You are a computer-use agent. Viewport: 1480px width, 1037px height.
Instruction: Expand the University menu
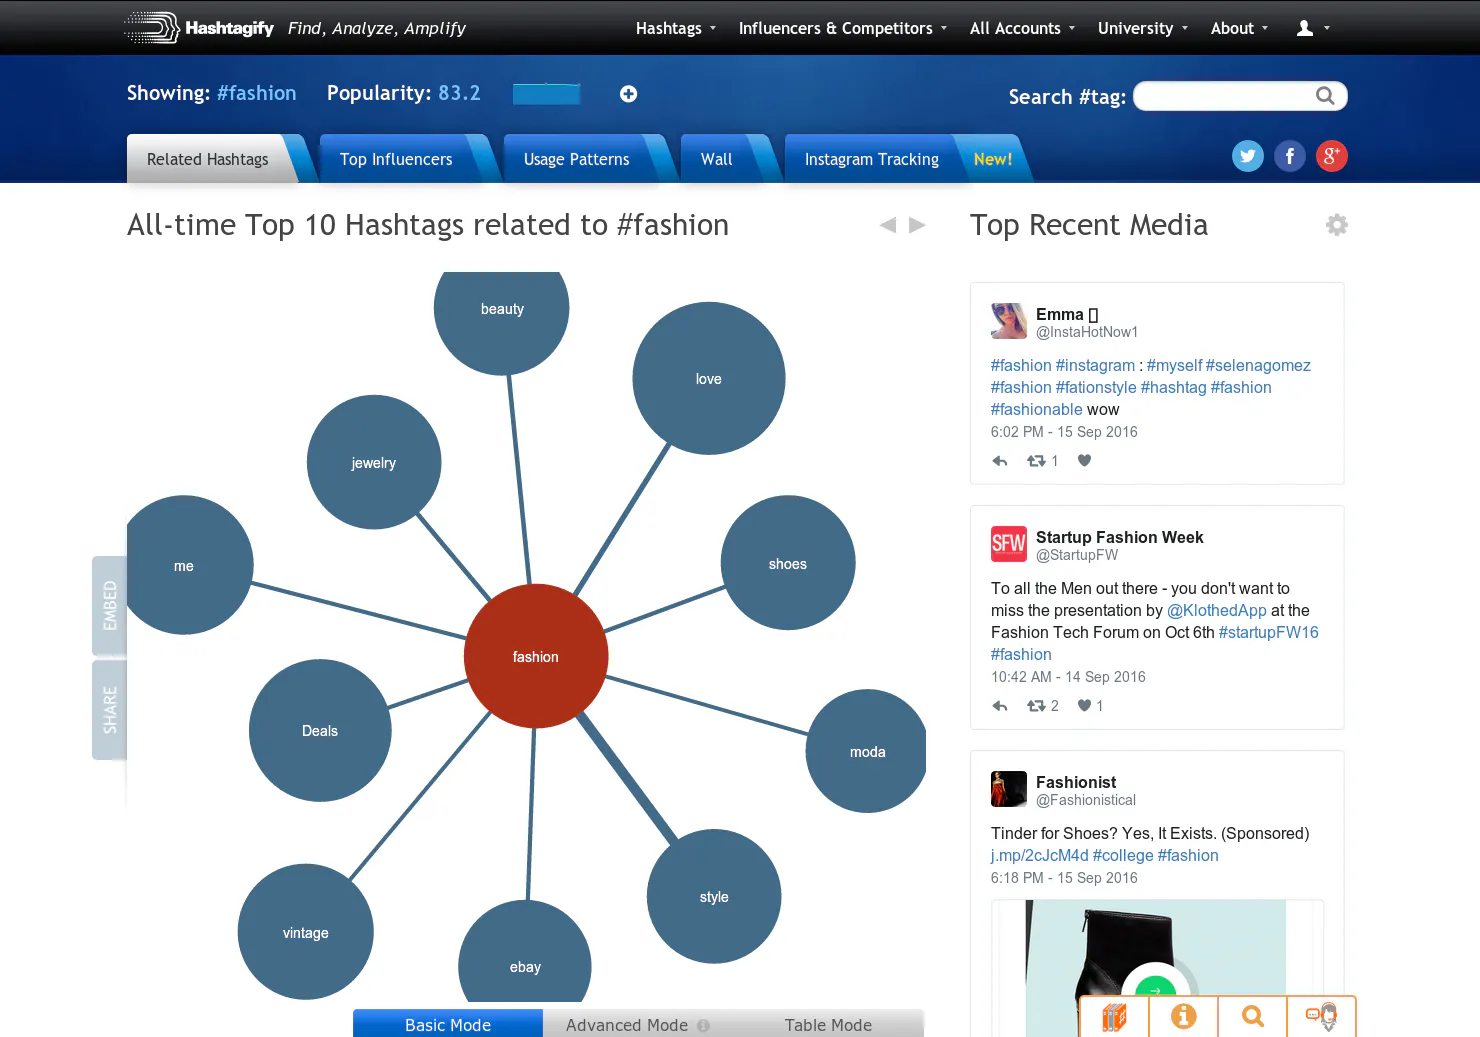tap(1142, 28)
